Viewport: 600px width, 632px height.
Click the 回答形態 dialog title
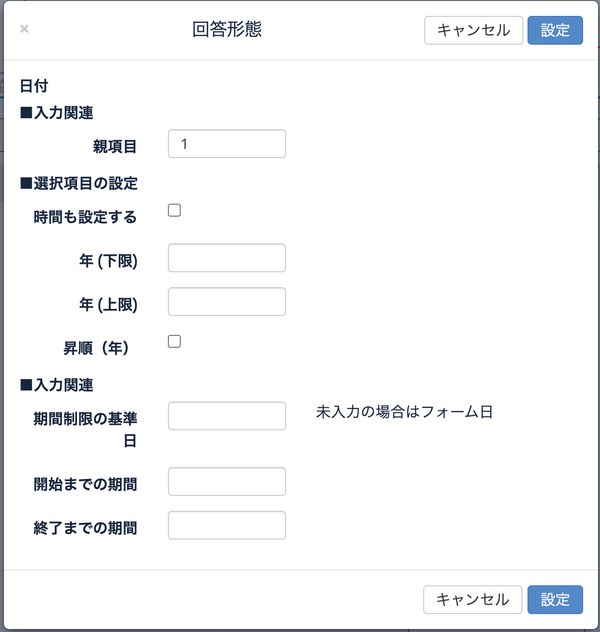(227, 29)
